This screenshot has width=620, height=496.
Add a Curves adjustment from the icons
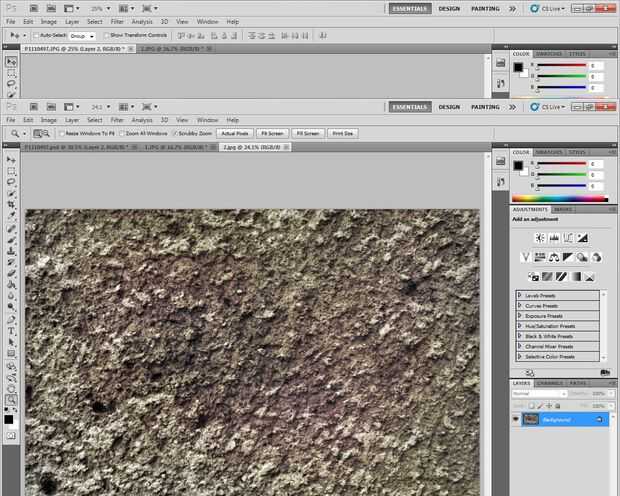567,238
